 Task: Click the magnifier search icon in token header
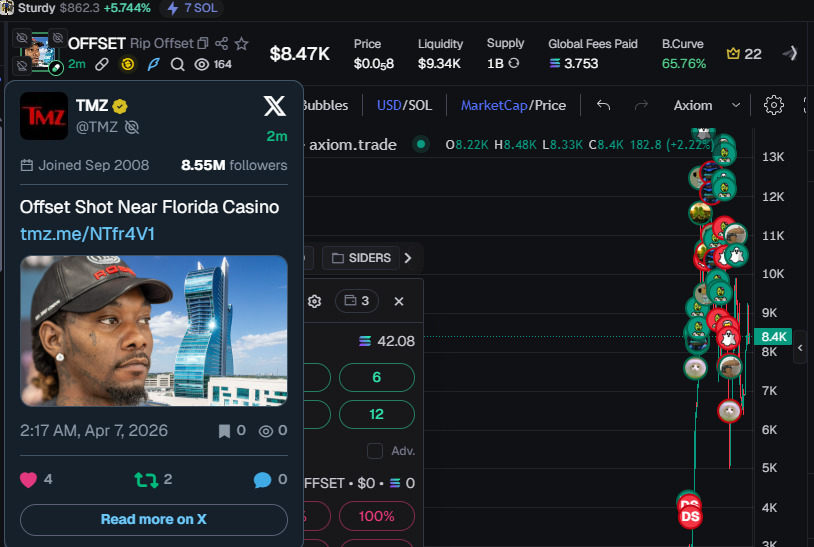coord(178,64)
